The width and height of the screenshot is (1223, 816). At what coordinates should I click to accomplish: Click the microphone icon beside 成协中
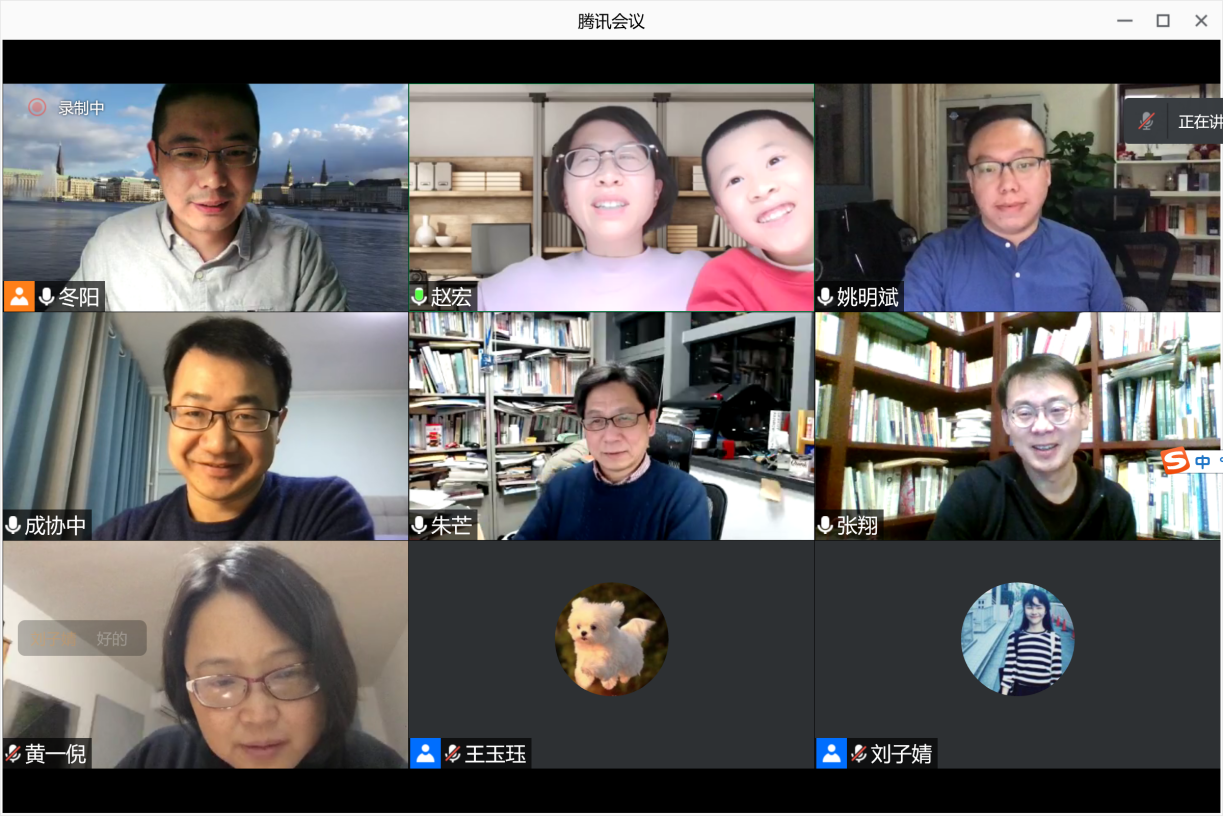(x=13, y=525)
